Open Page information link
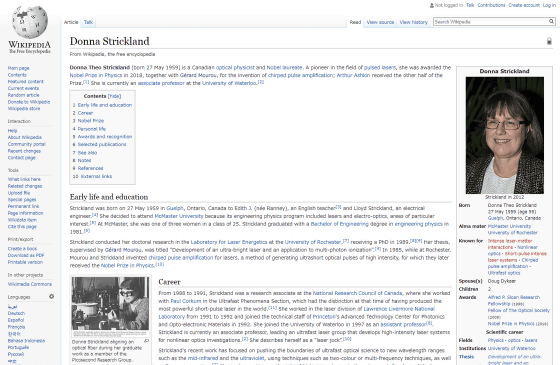Image resolution: width=560 pixels, height=365 pixels. tap(25, 213)
